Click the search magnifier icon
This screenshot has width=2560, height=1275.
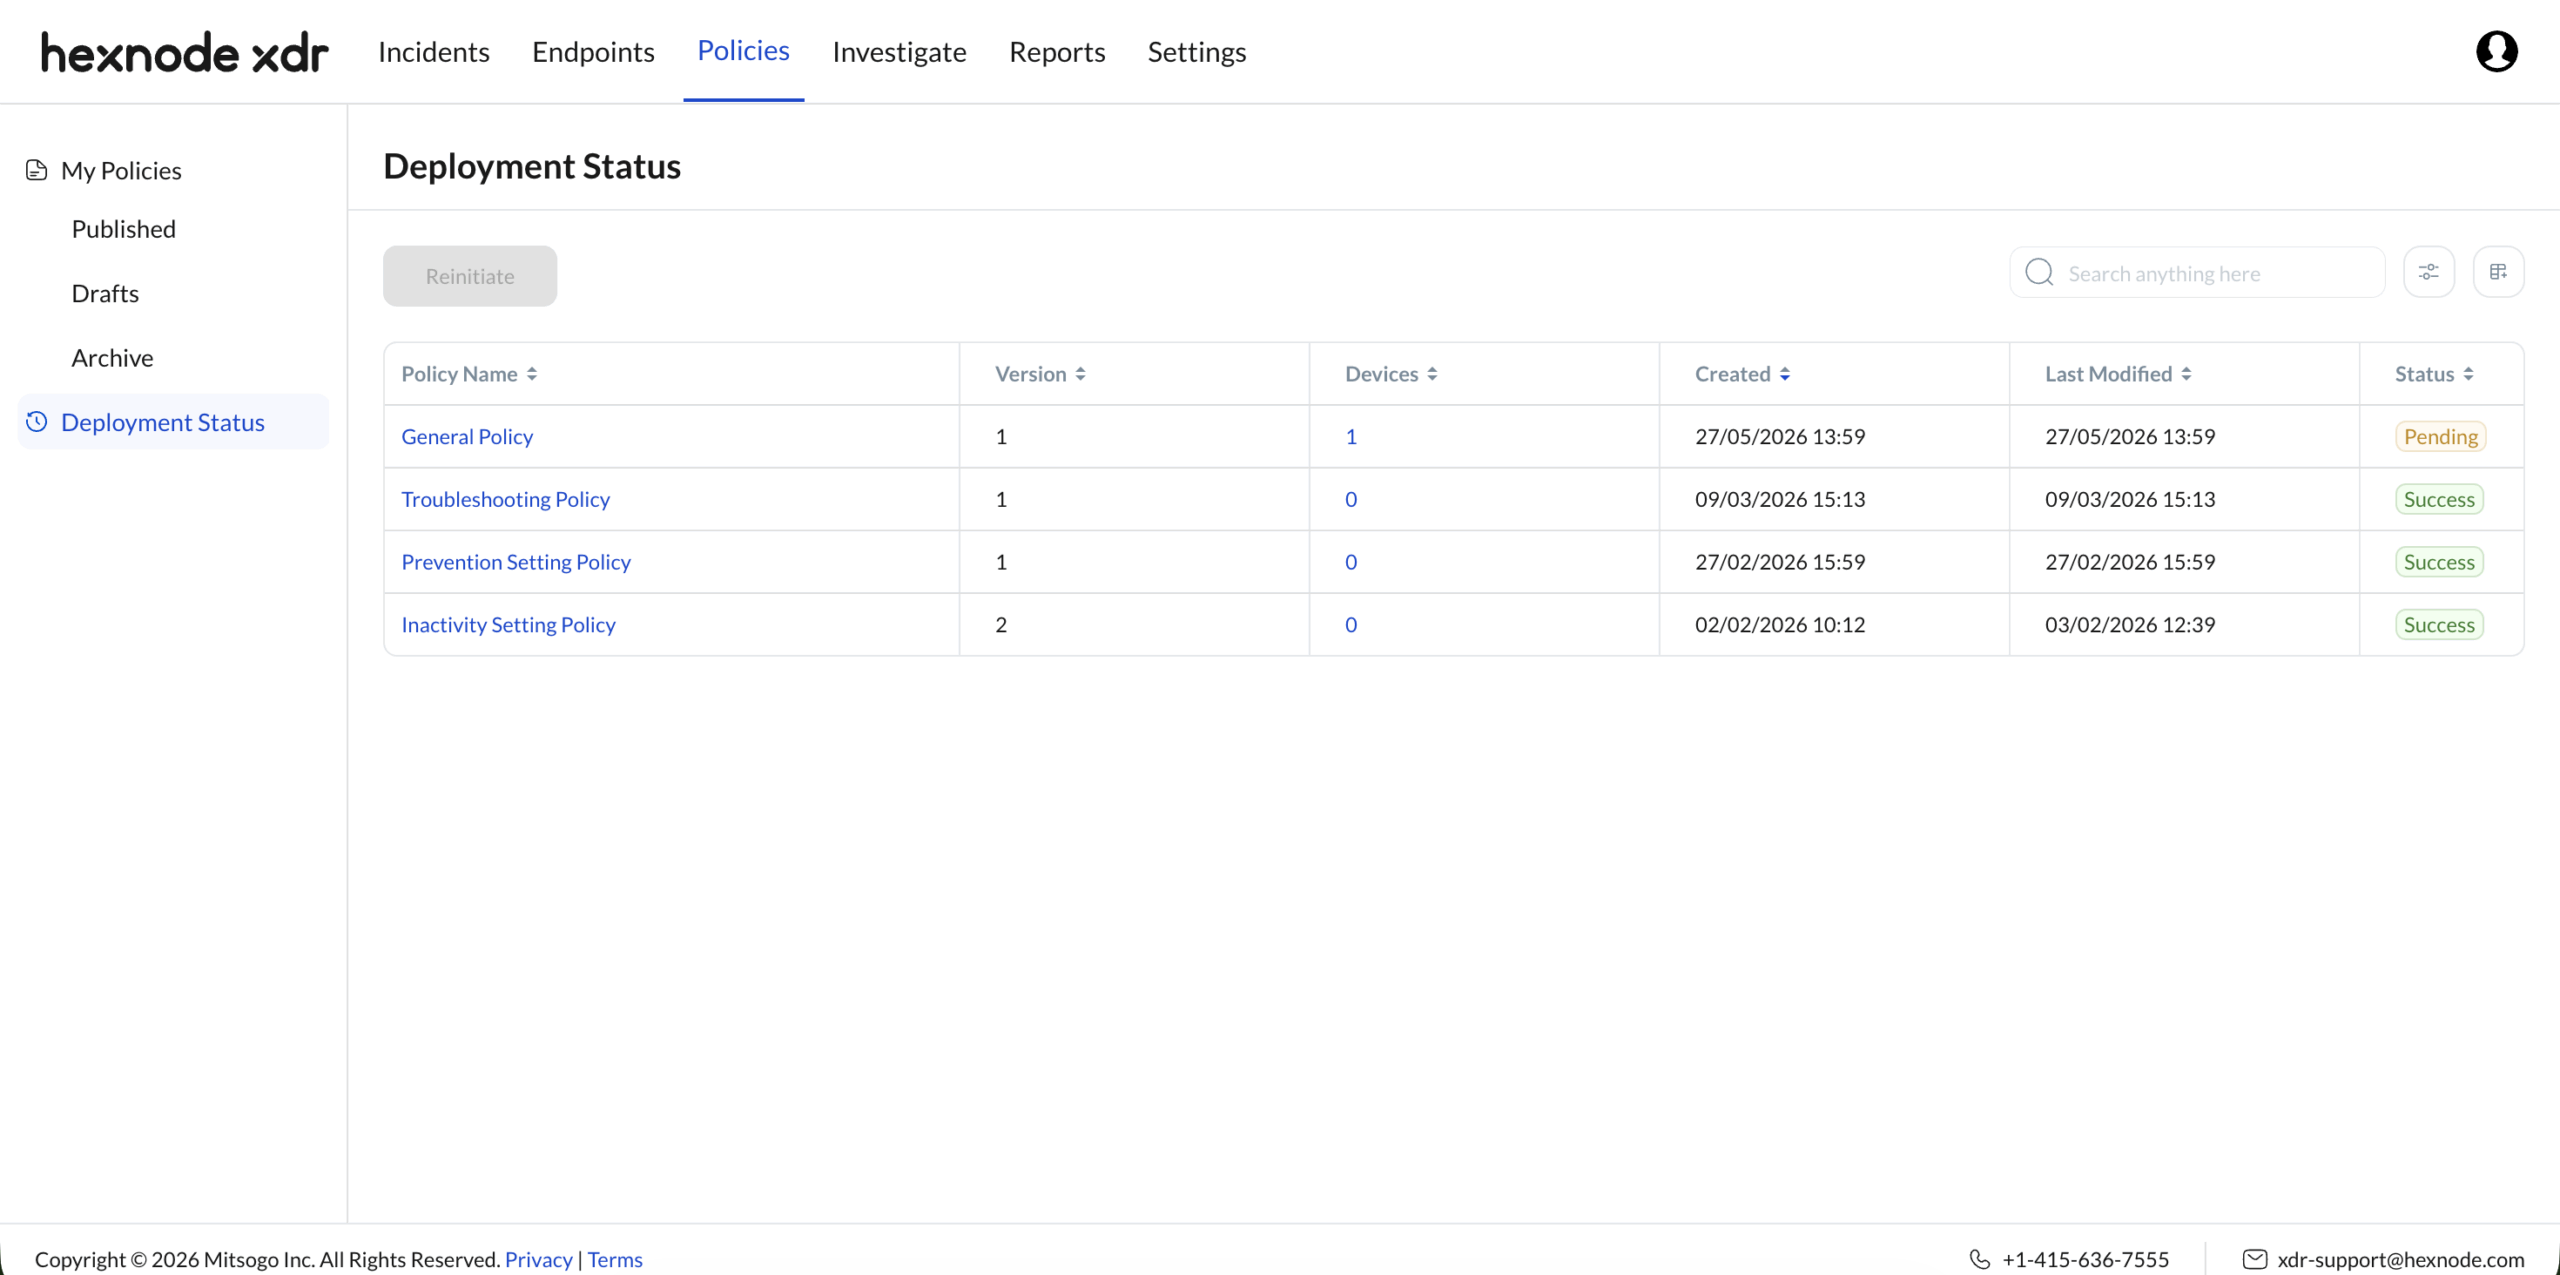click(2039, 272)
